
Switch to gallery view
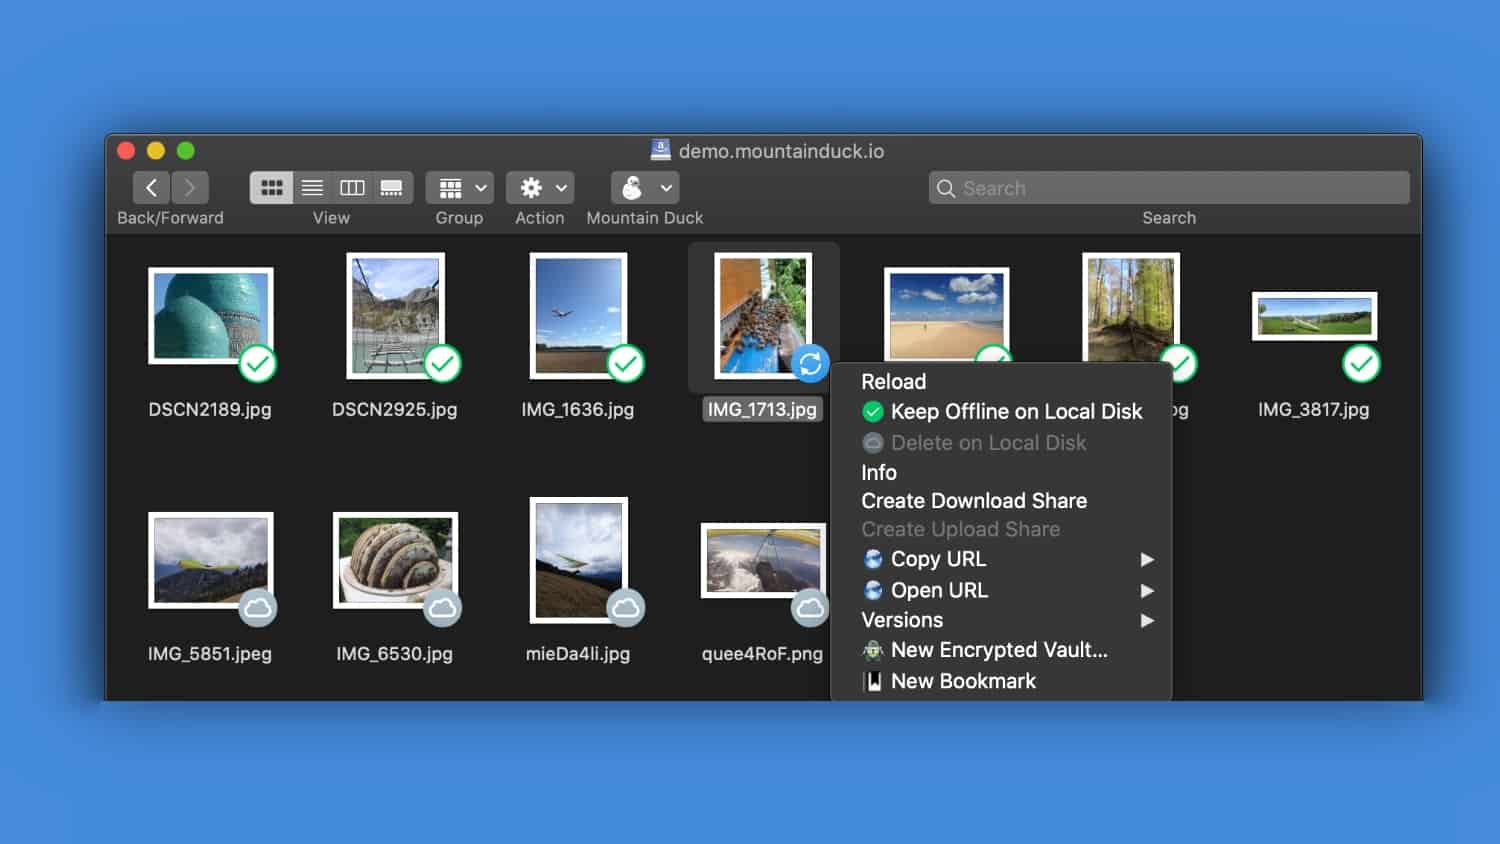coord(391,188)
